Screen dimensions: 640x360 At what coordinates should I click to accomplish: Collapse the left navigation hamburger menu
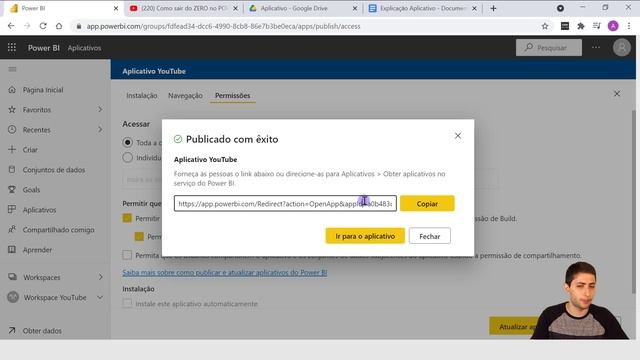tap(13, 69)
